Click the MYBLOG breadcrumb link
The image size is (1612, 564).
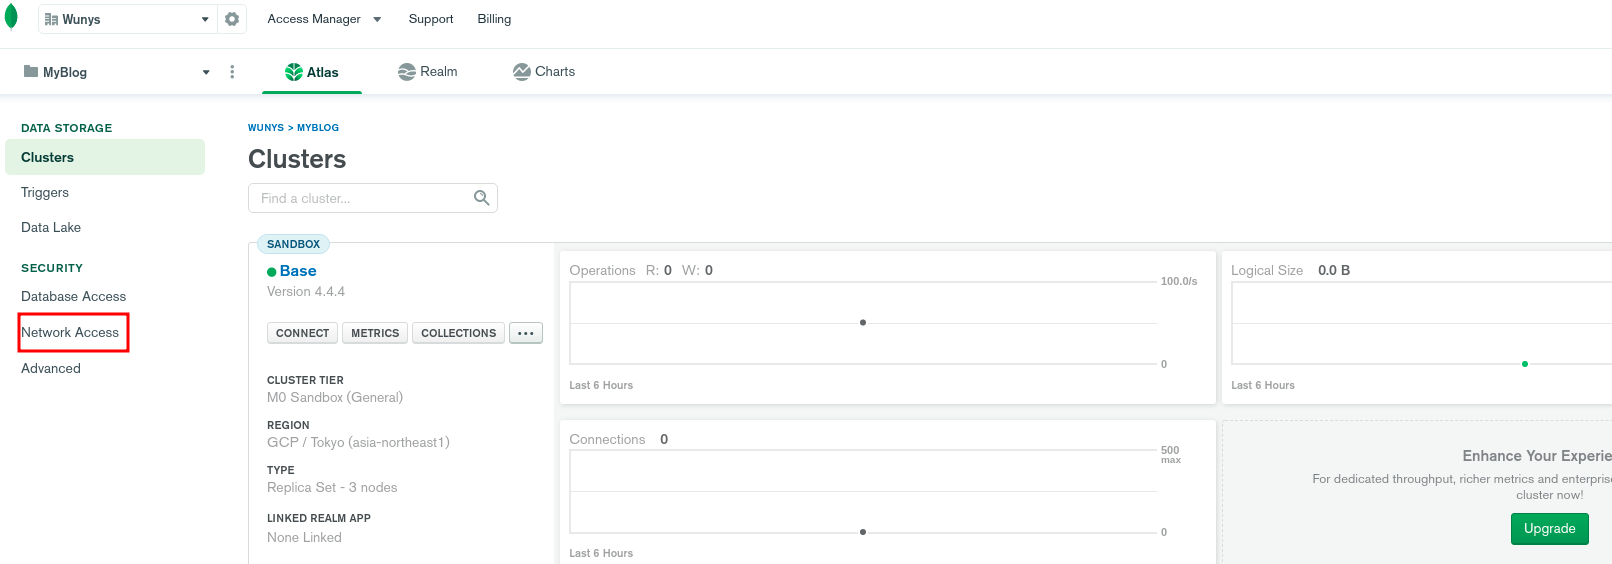(318, 128)
